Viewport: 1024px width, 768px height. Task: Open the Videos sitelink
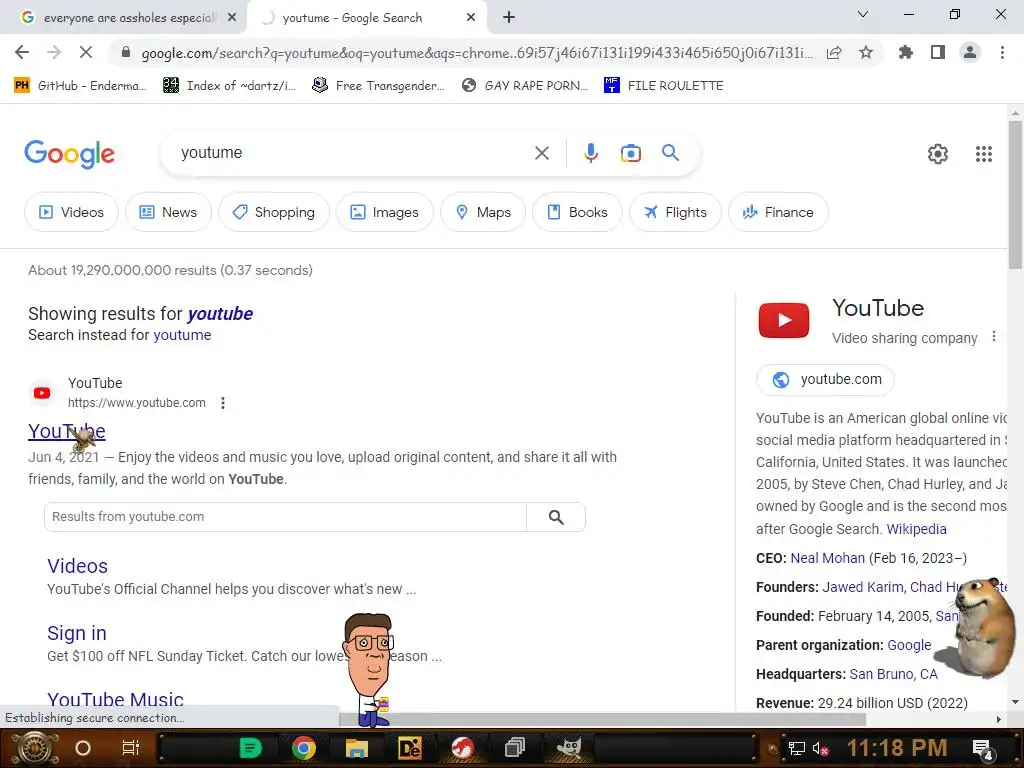pos(77,566)
